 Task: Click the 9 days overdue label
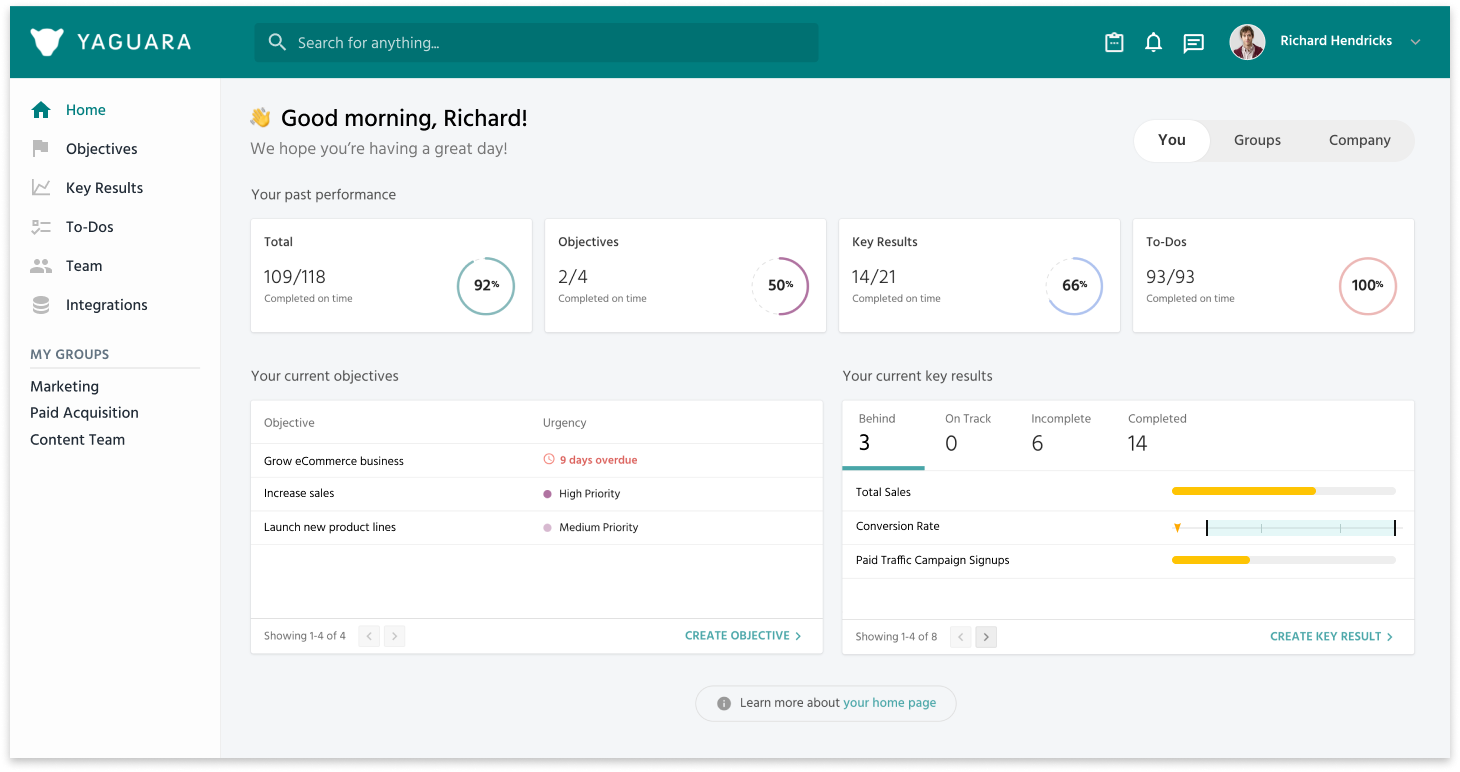tap(598, 461)
